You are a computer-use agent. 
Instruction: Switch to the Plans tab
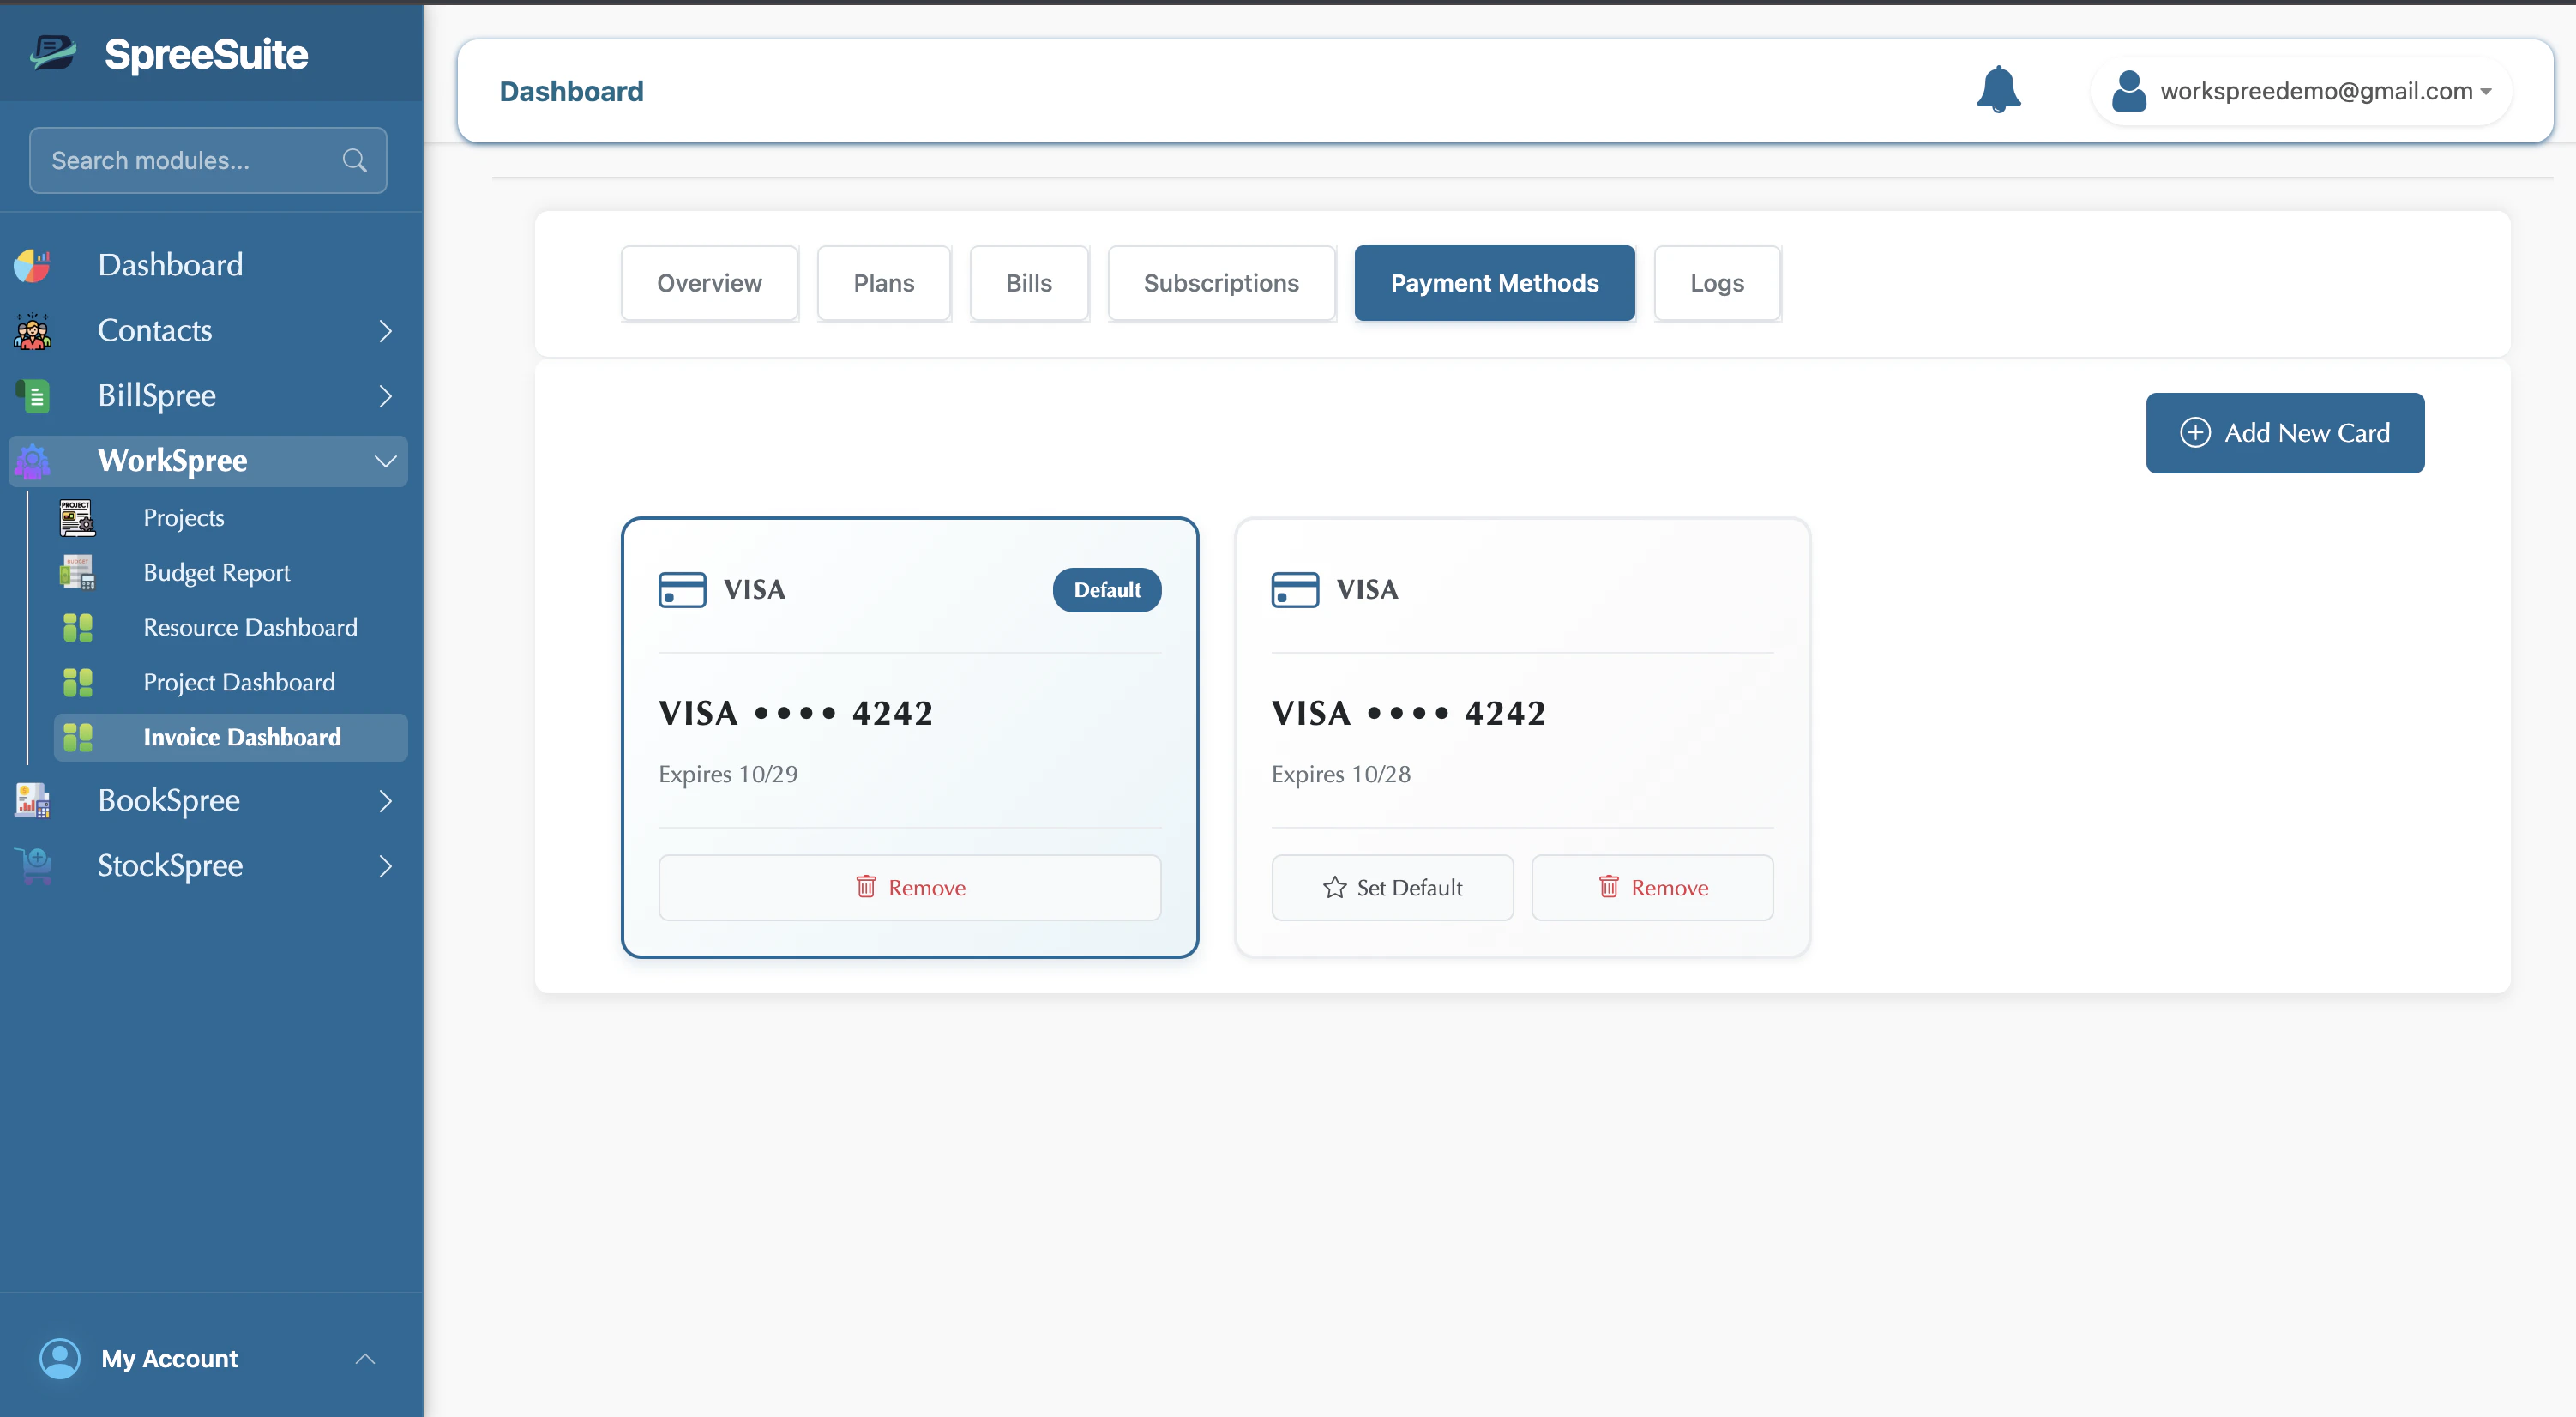click(884, 283)
